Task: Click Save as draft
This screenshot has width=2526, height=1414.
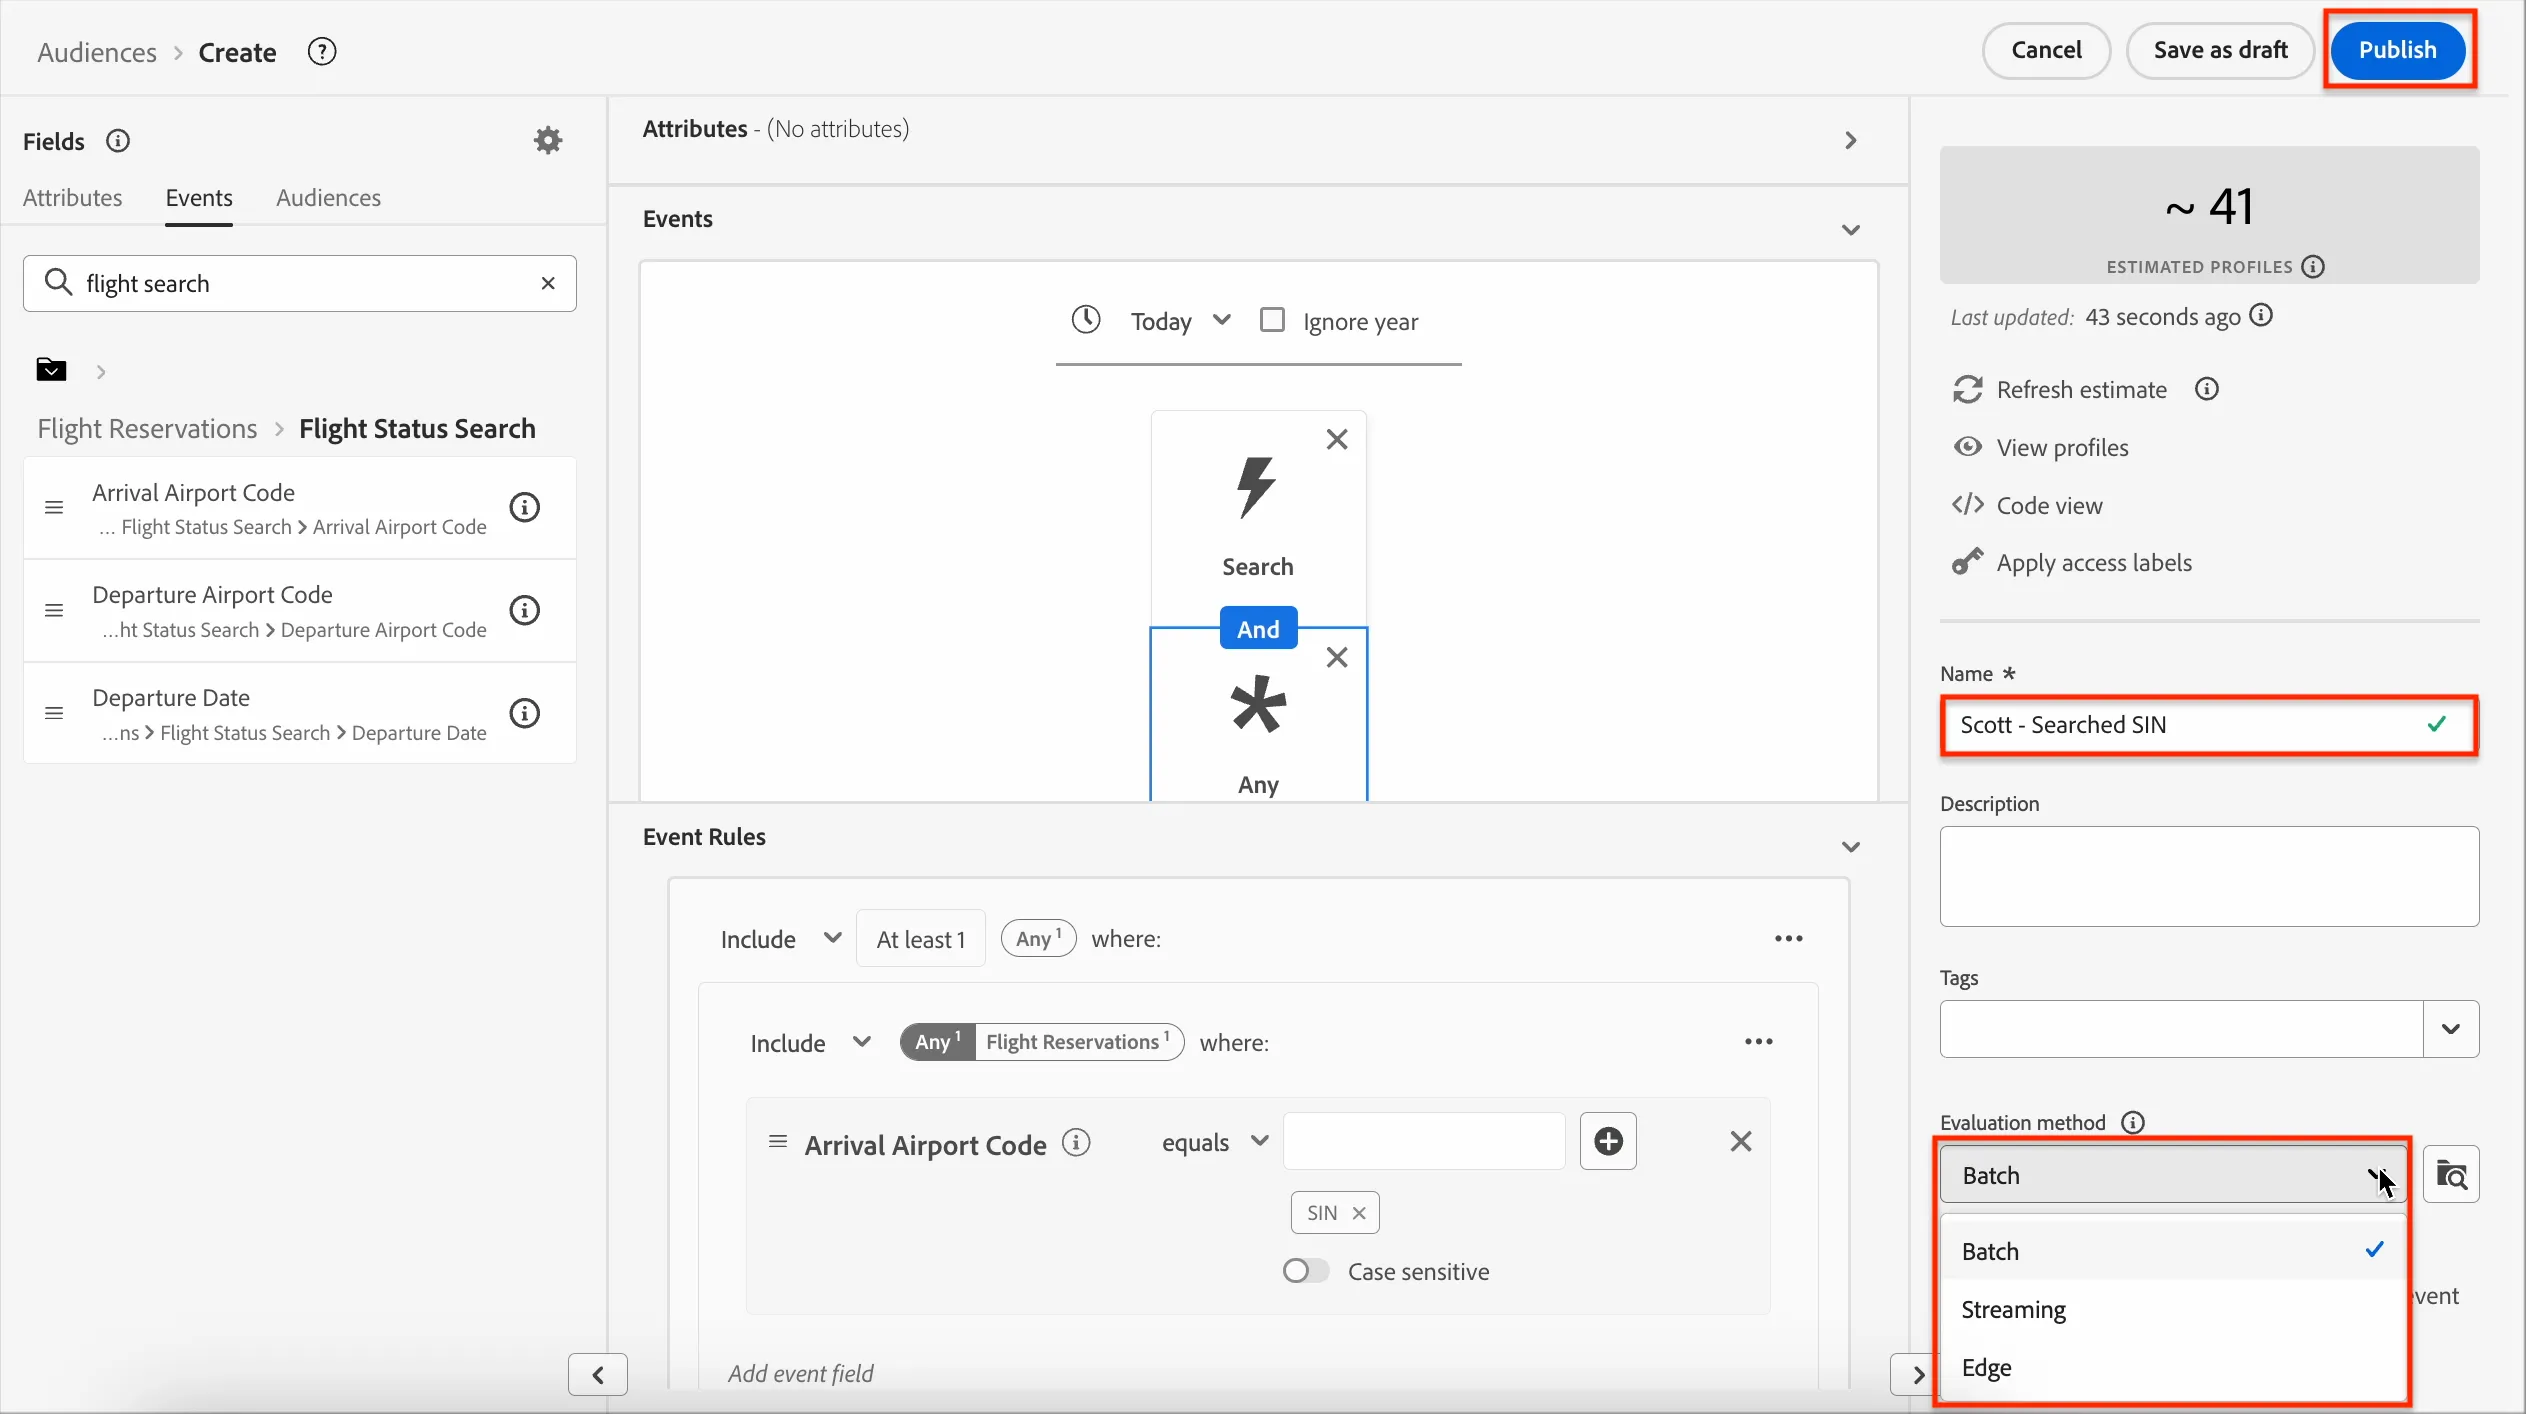Action: pyautogui.click(x=2220, y=50)
